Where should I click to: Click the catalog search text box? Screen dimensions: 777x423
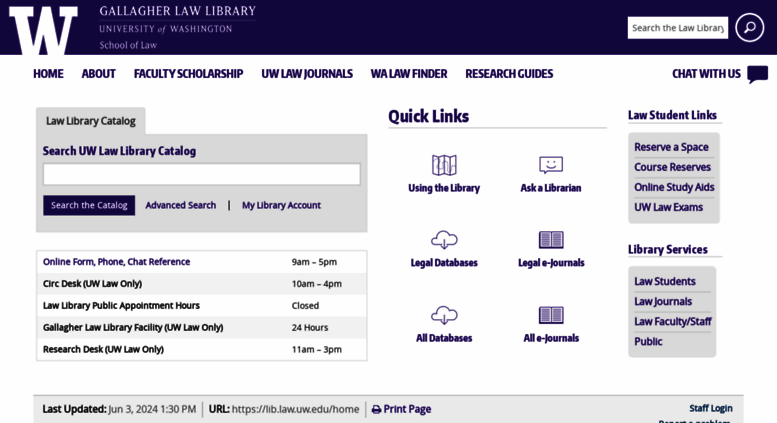(x=202, y=174)
